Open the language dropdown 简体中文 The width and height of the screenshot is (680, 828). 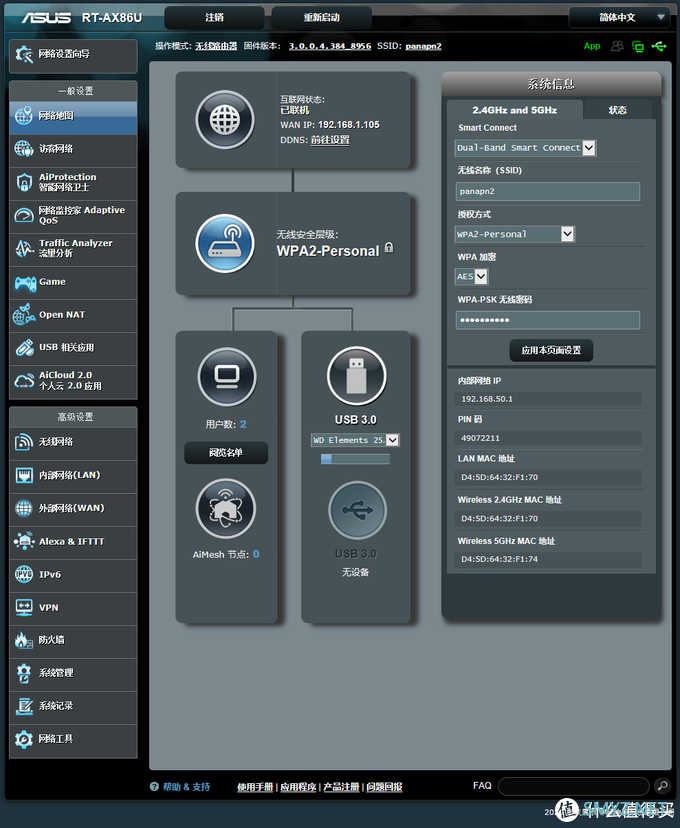[x=621, y=17]
